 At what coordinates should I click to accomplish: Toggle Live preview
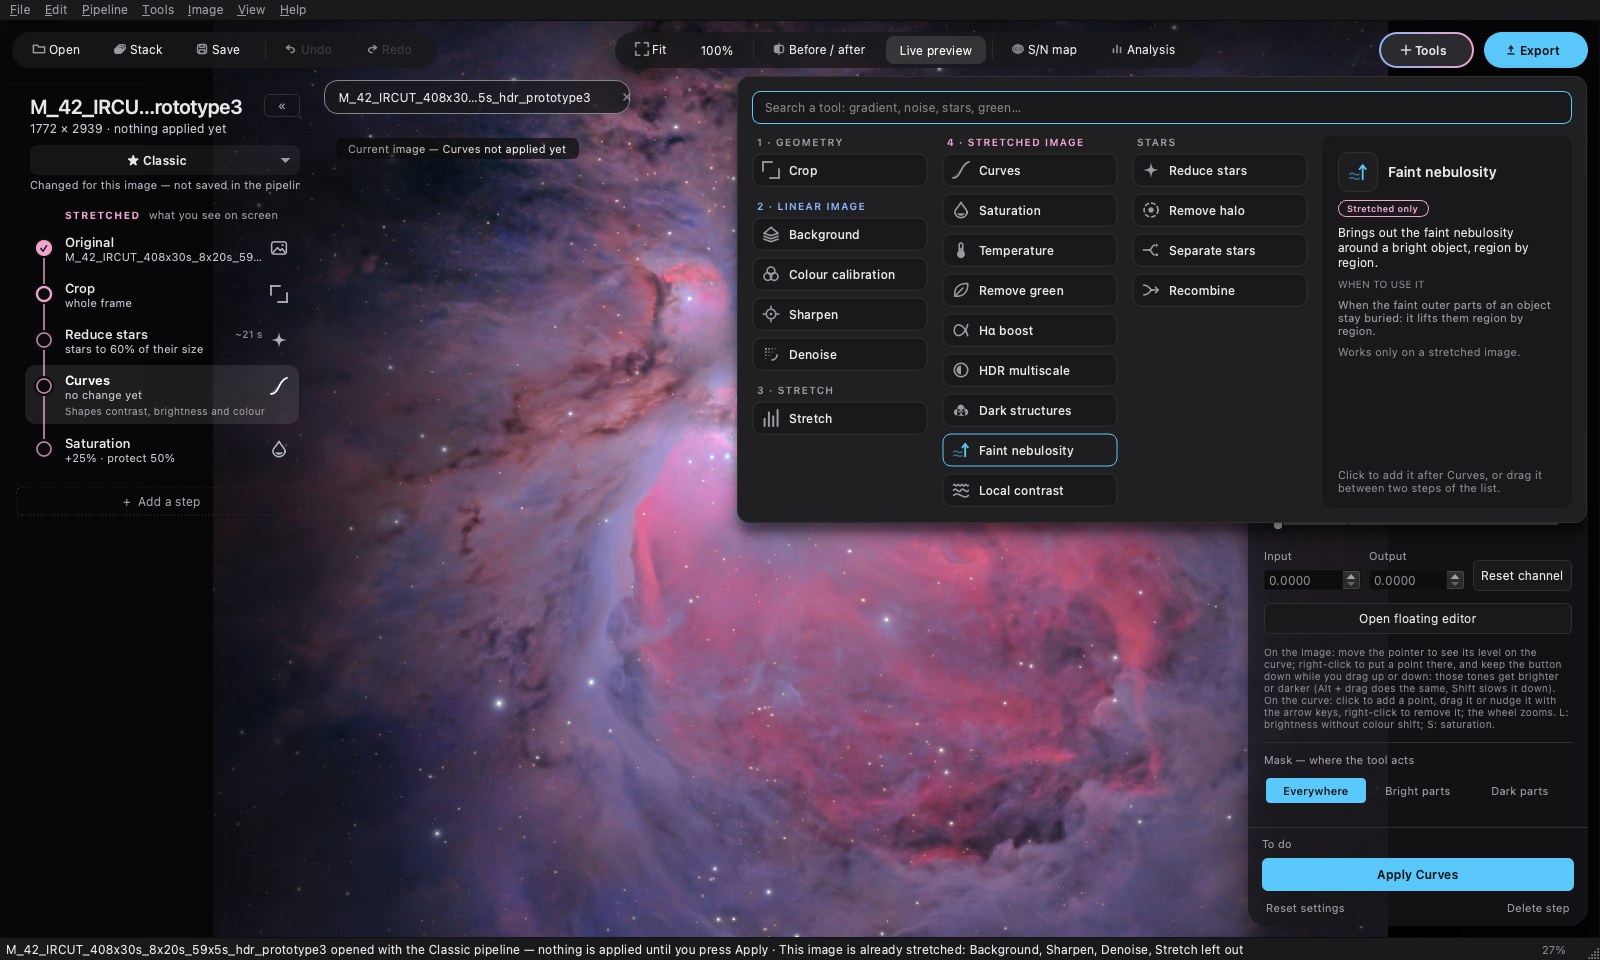[x=935, y=50]
